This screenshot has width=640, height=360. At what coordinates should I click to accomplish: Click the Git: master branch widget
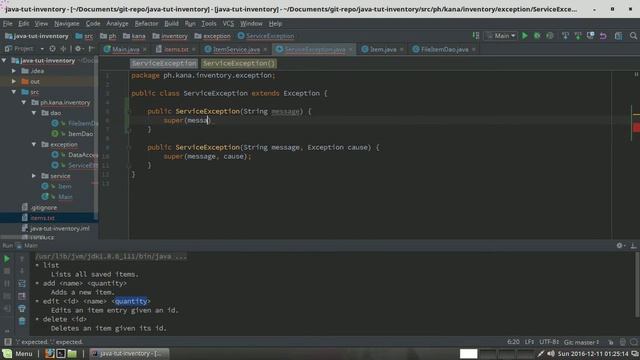[x=582, y=342]
